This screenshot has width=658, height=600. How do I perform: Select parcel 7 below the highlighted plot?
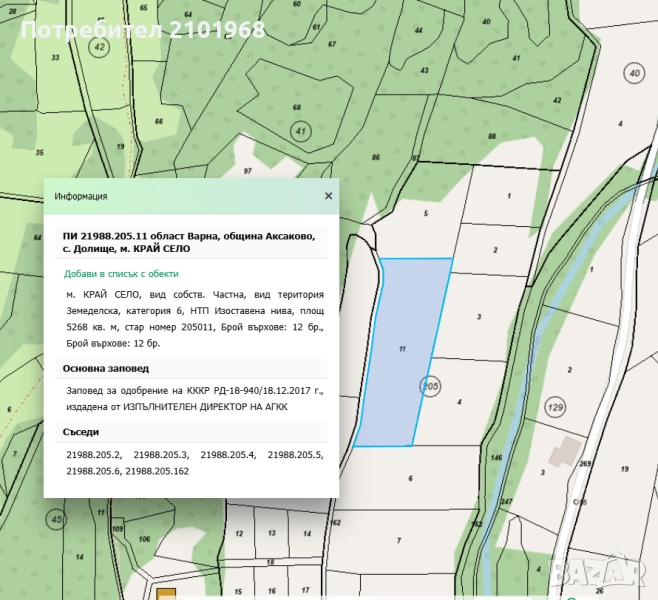[x=398, y=540]
